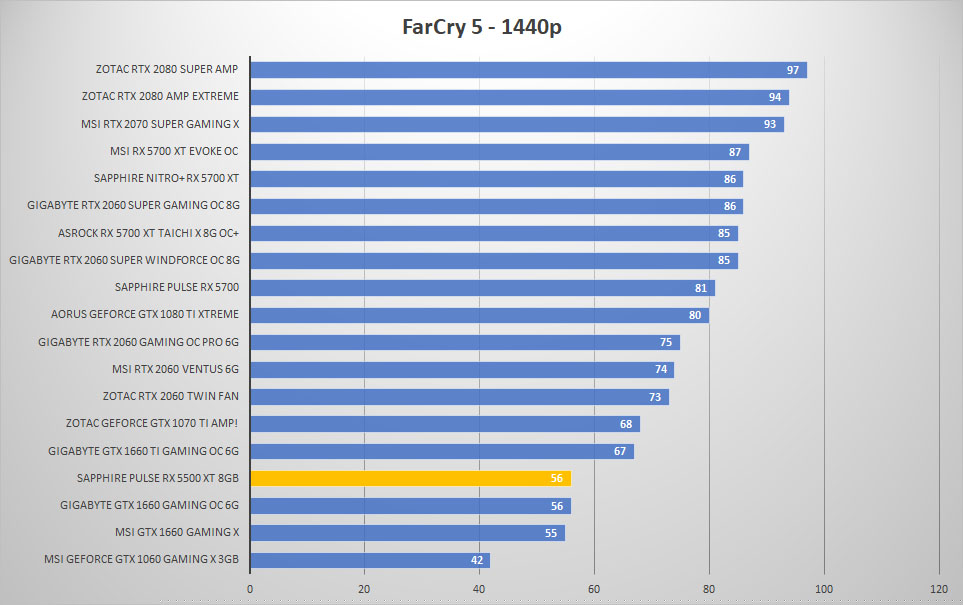Viewport: 963px width, 605px height.
Task: Click the 68 data value
Action: pyautogui.click(x=626, y=424)
